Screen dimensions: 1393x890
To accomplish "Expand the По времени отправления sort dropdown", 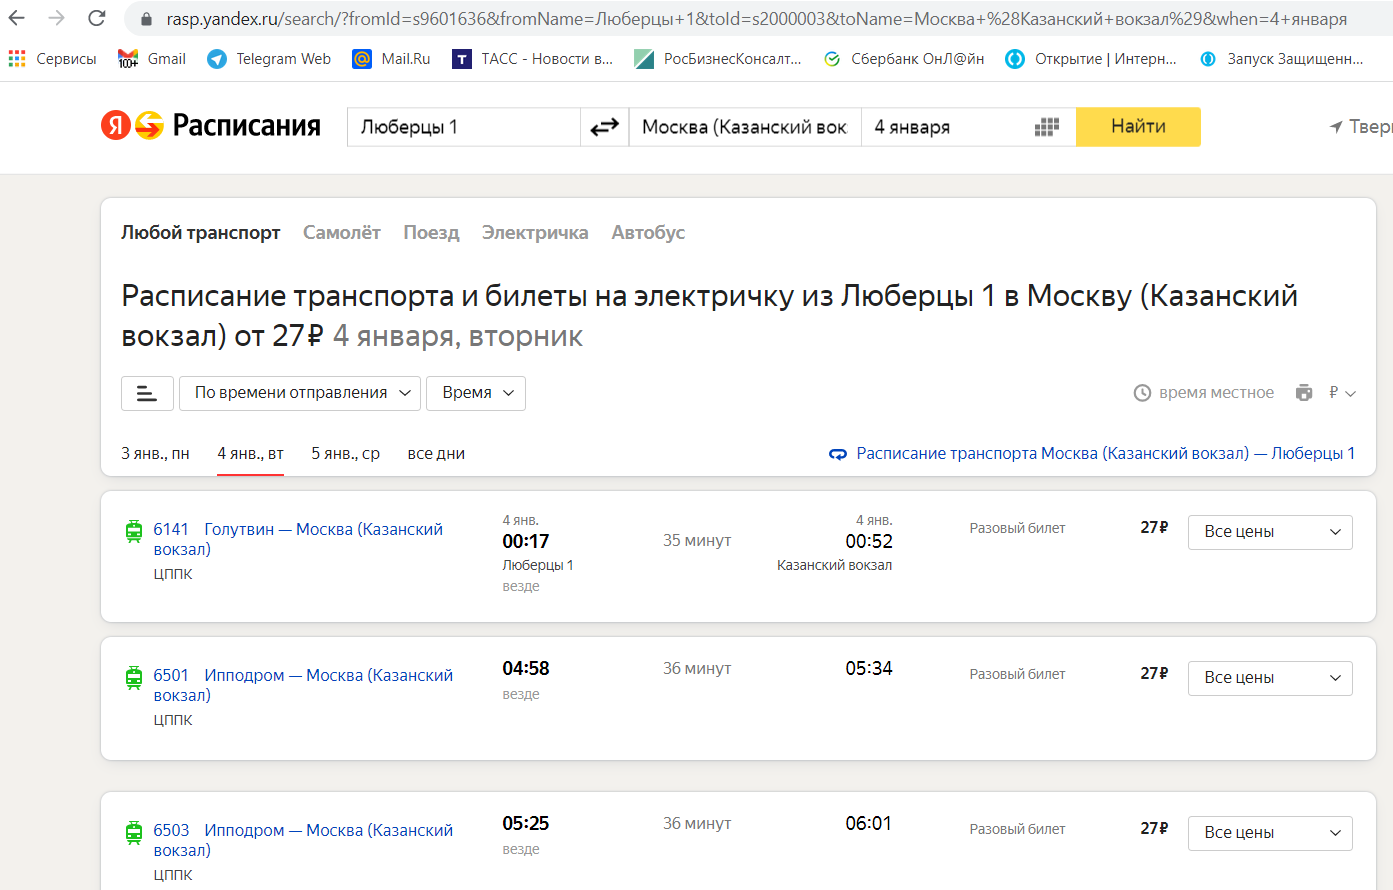I will (300, 393).
